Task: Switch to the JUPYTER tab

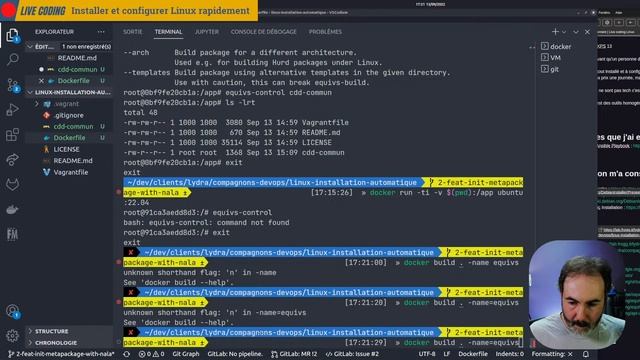Action: pyautogui.click(x=207, y=31)
